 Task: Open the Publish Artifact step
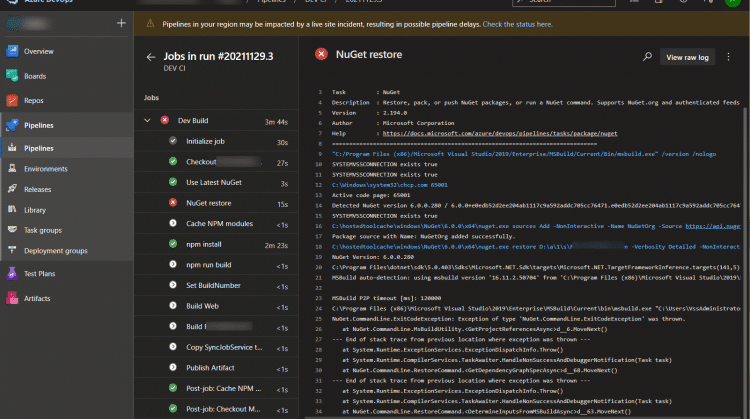216,368
